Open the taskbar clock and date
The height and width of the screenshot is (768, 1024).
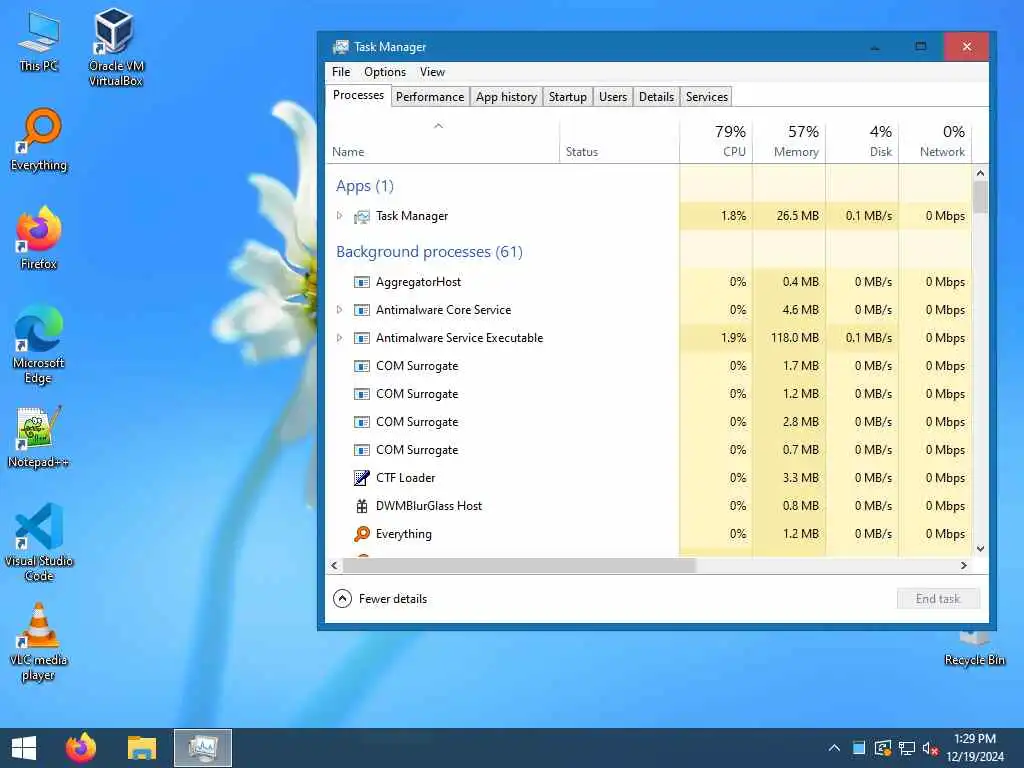[975, 748]
